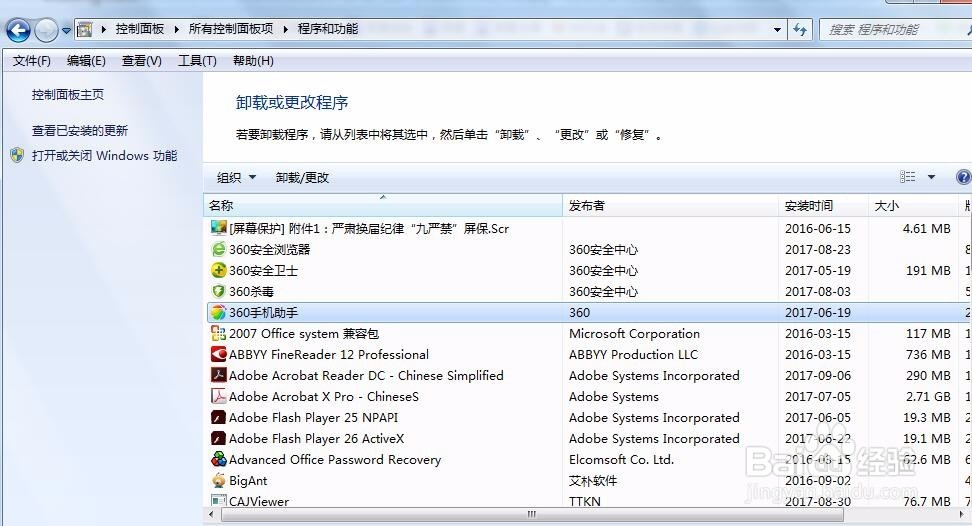Open the 工具(T) menu
This screenshot has height=526, width=972.
[x=197, y=61]
